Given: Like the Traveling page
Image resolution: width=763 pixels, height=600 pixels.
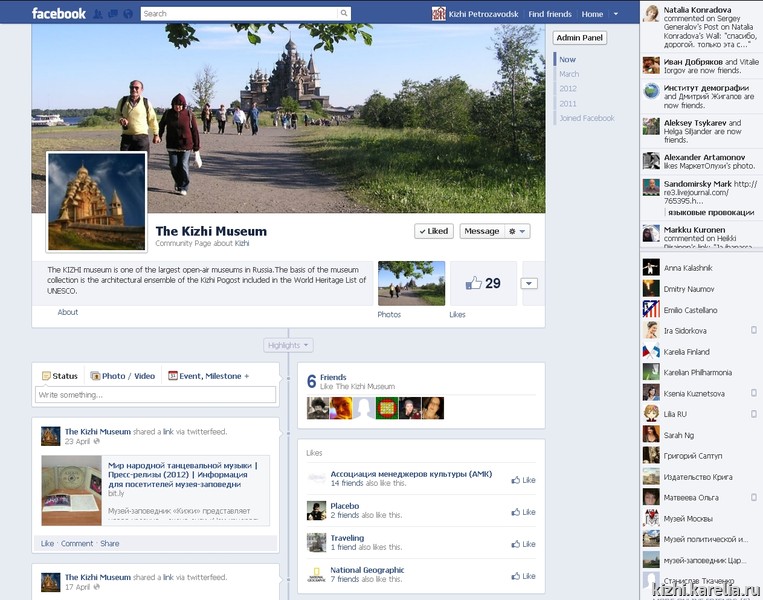Looking at the screenshot, I should pyautogui.click(x=523, y=544).
